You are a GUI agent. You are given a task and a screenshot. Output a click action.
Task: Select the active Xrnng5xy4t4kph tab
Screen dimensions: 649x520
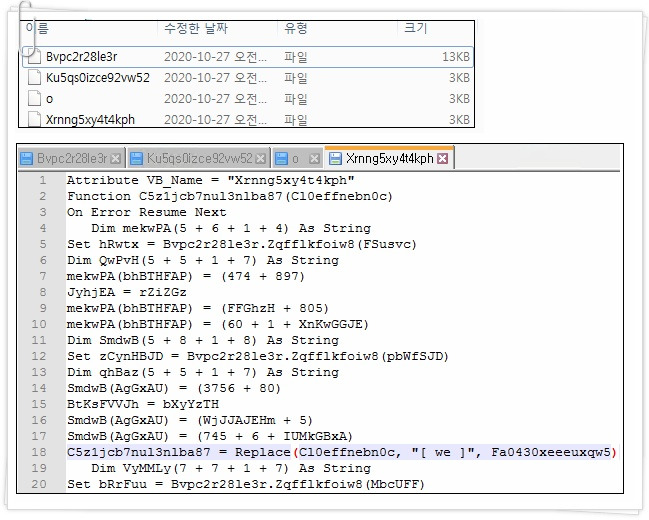(x=389, y=158)
